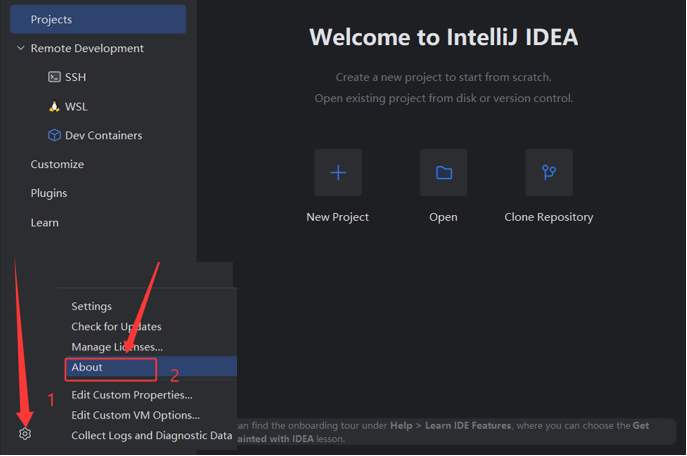
Task: Select About in the popup menu
Action: click(151, 367)
